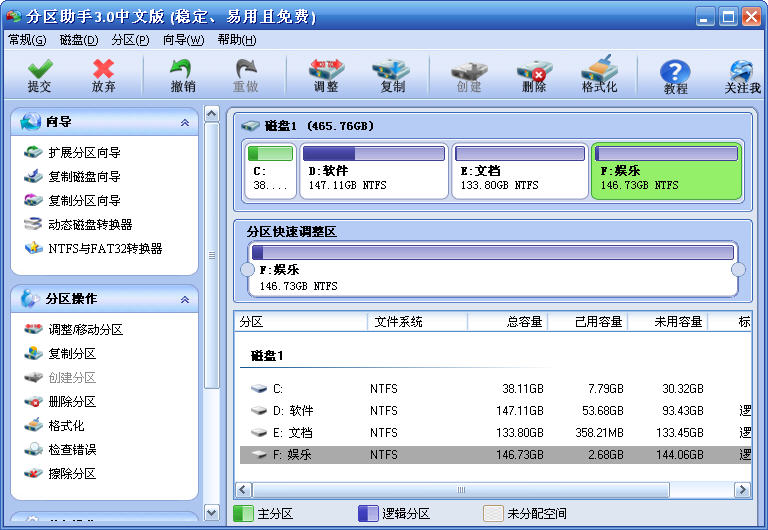The image size is (768, 530).
Task: Select the D:软件 partition block
Action: pos(373,170)
